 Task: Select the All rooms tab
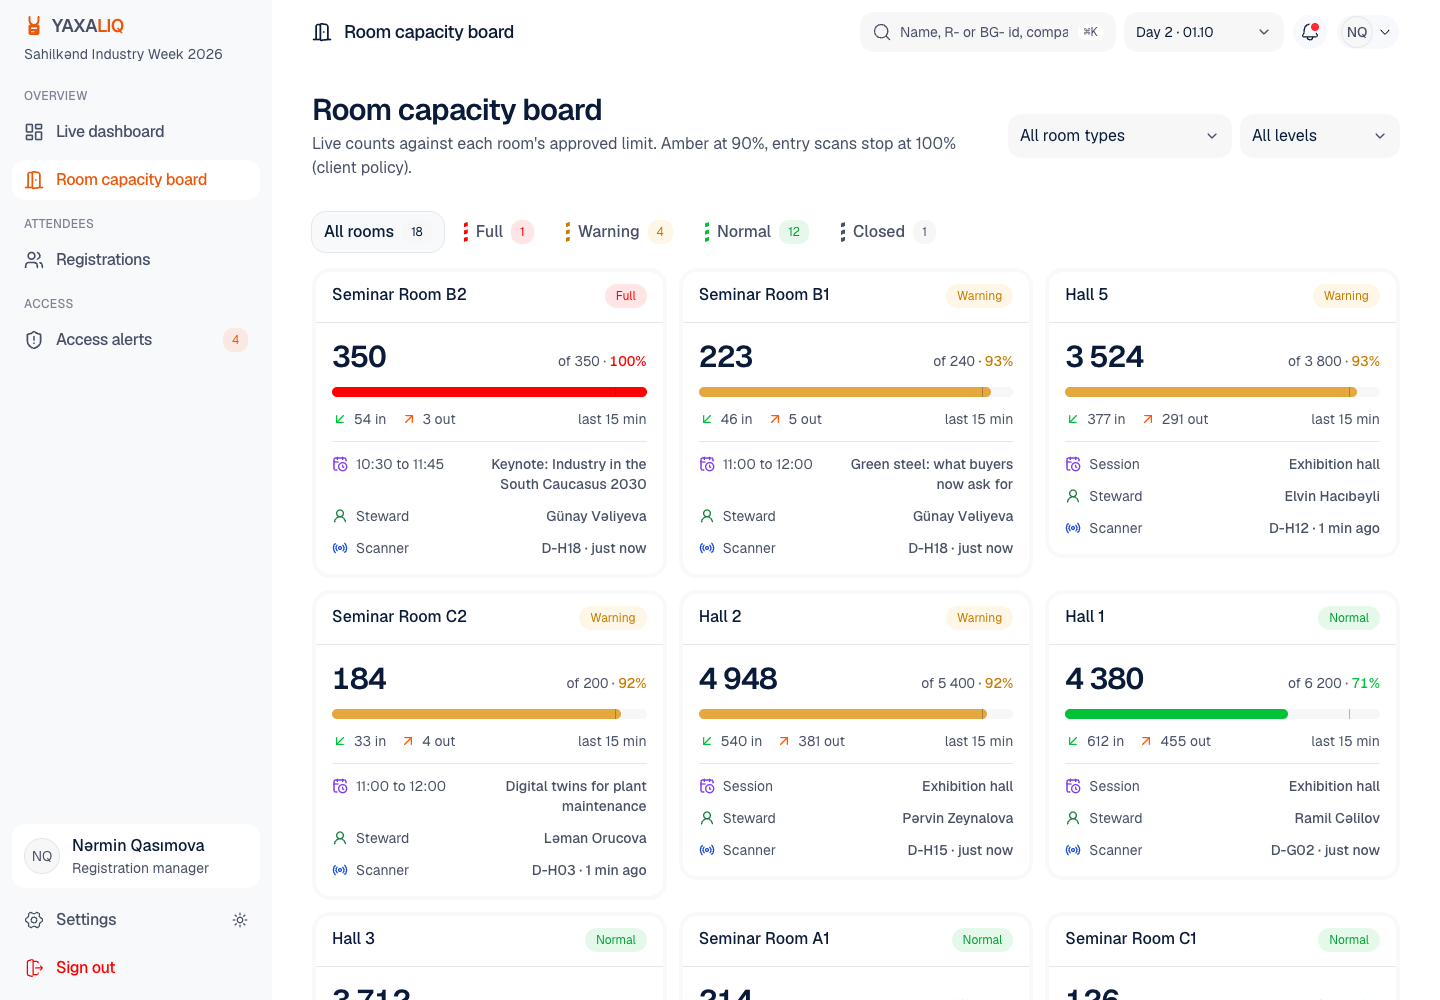[x=378, y=232]
